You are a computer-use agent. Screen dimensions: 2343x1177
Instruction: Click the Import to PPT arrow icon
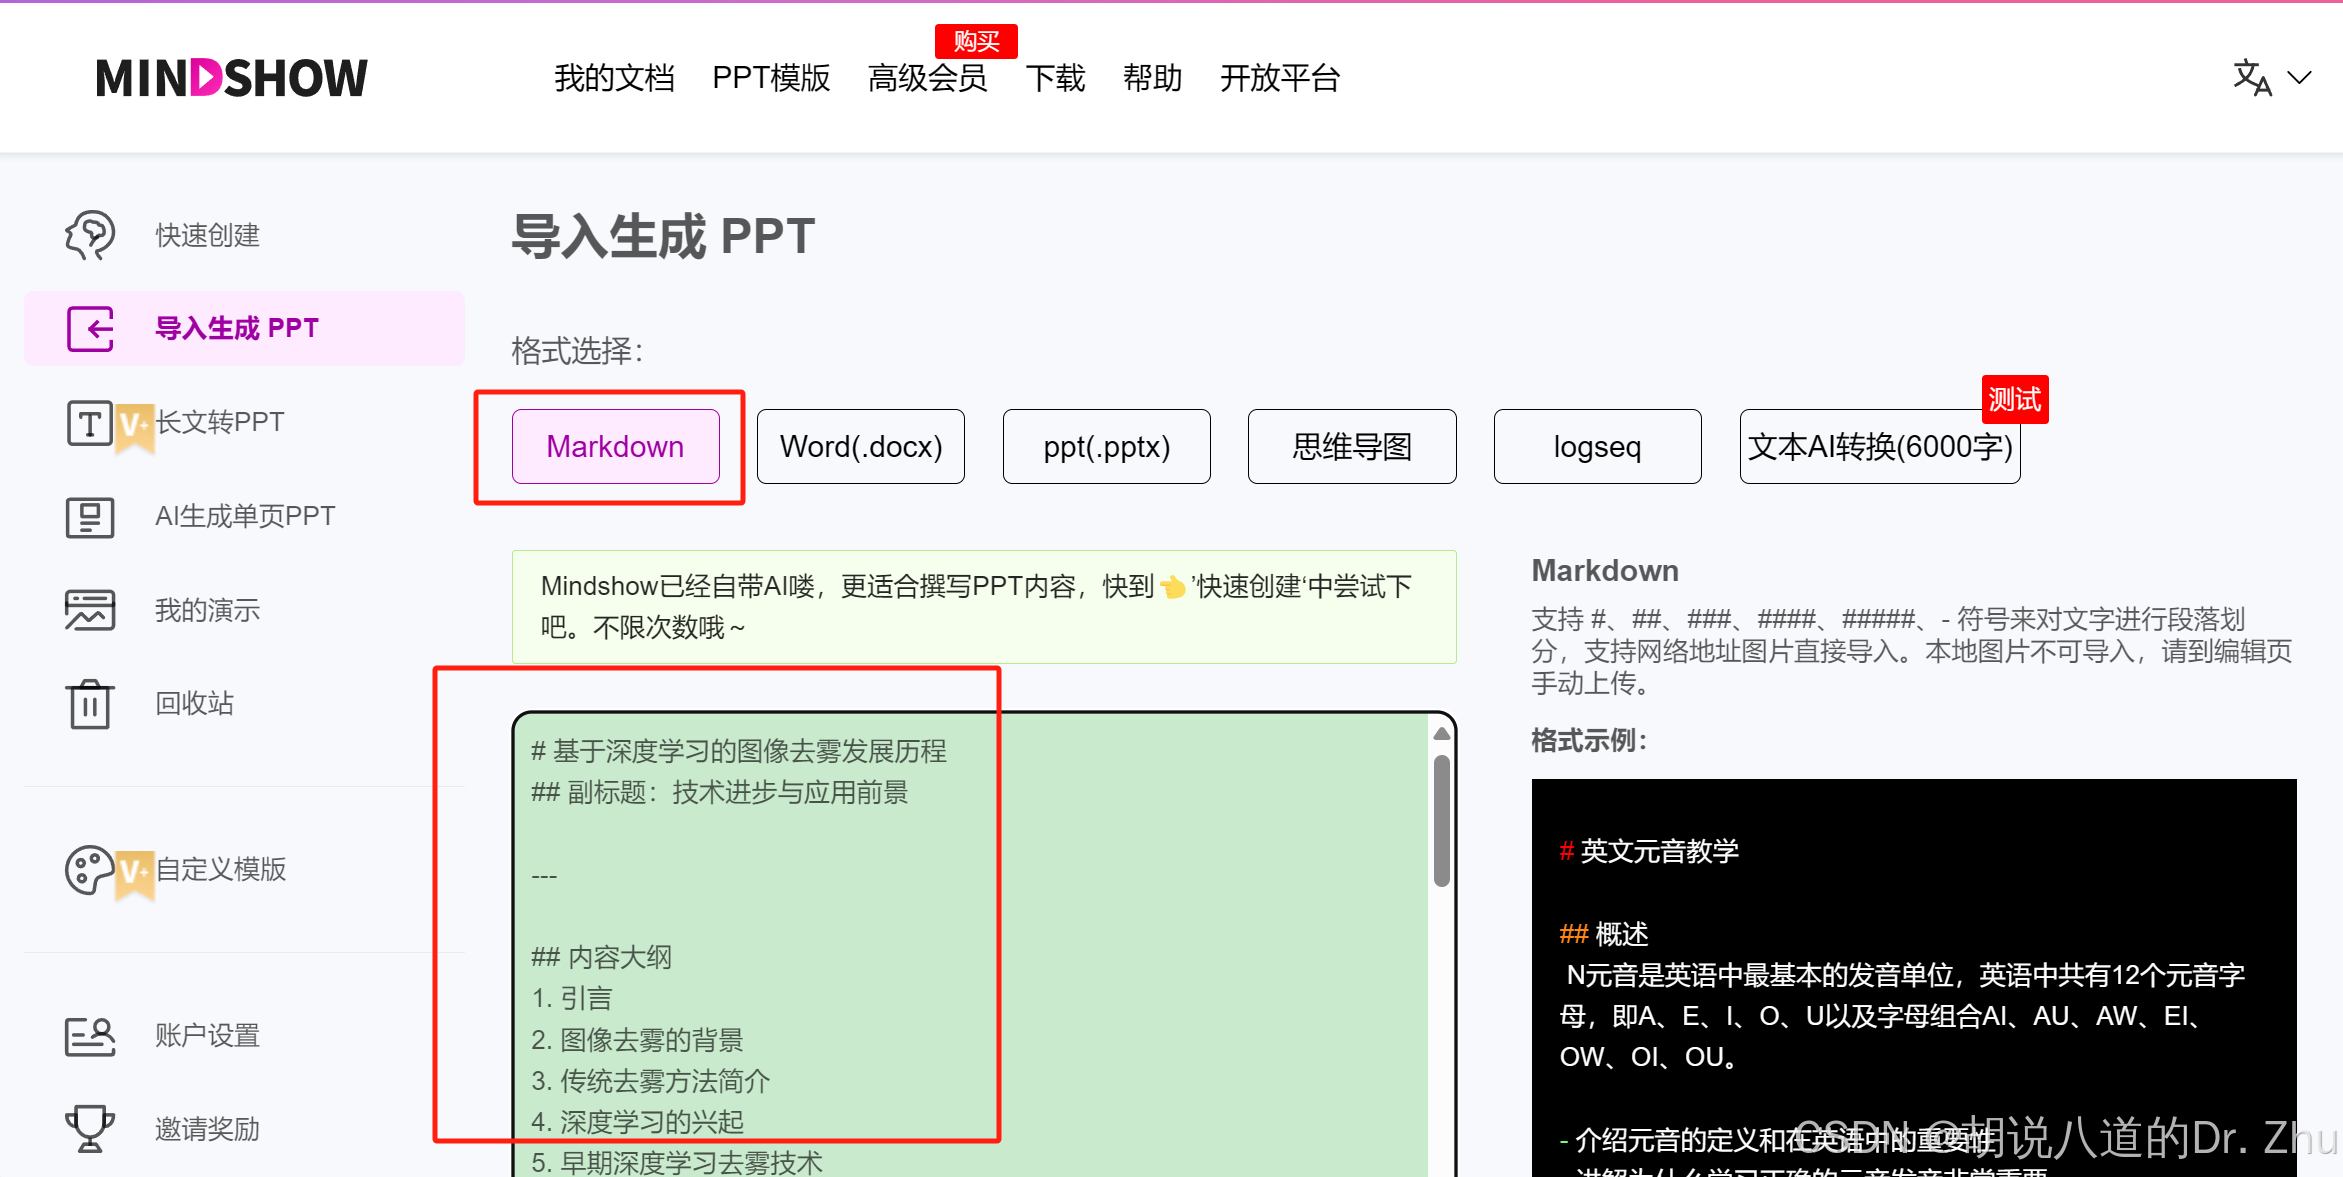(90, 328)
